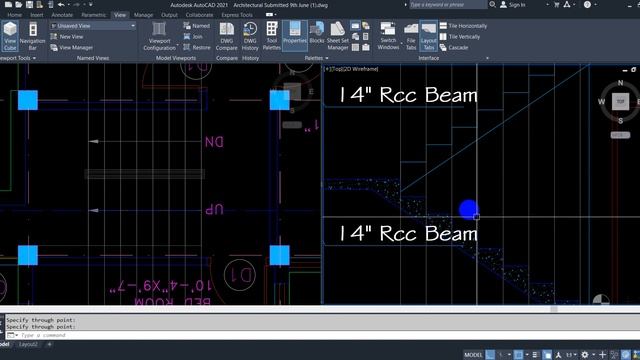This screenshot has height=360, width=640.
Task: Click the Save As icon in quick access
Action: (40, 4)
